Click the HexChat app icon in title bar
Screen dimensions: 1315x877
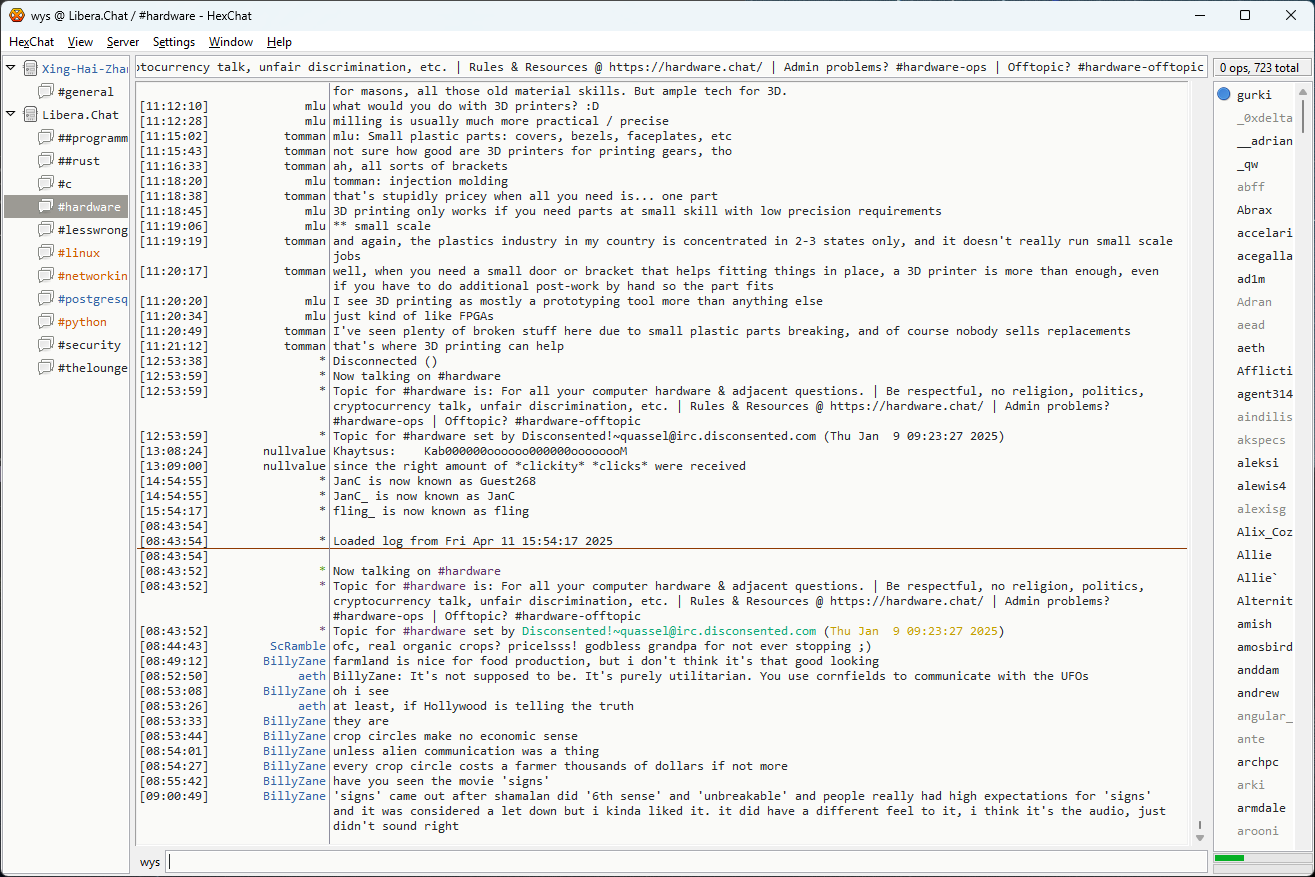[x=16, y=15]
